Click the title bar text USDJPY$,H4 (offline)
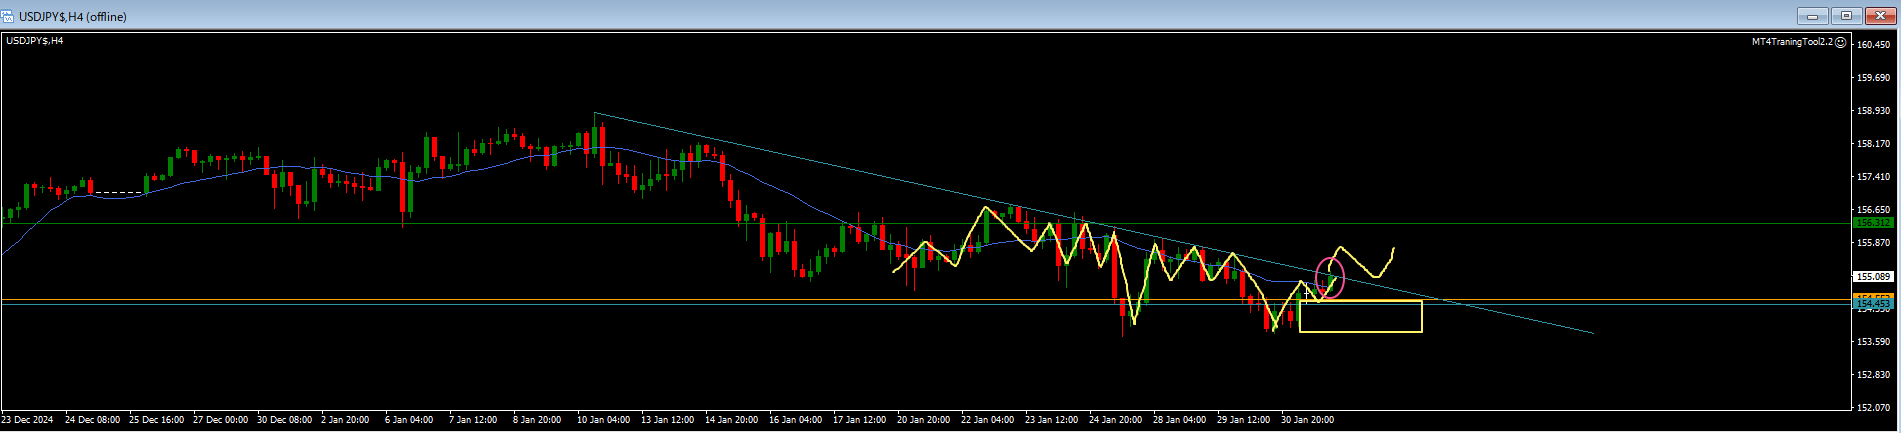This screenshot has height=433, width=1901. click(73, 16)
